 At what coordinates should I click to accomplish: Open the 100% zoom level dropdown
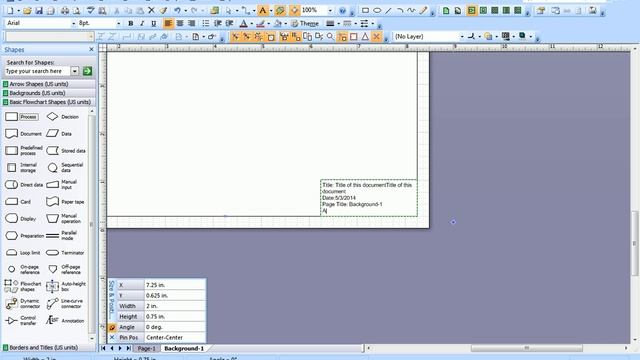330,11
